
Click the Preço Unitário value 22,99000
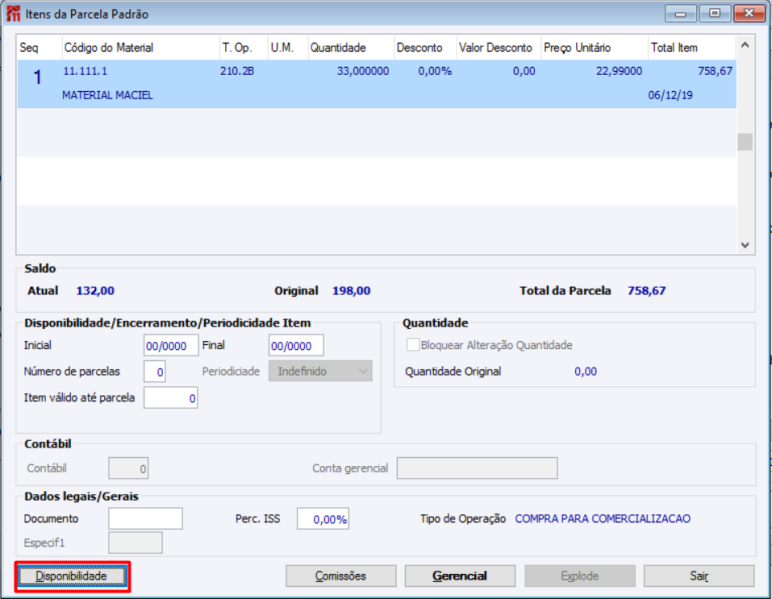(619, 71)
